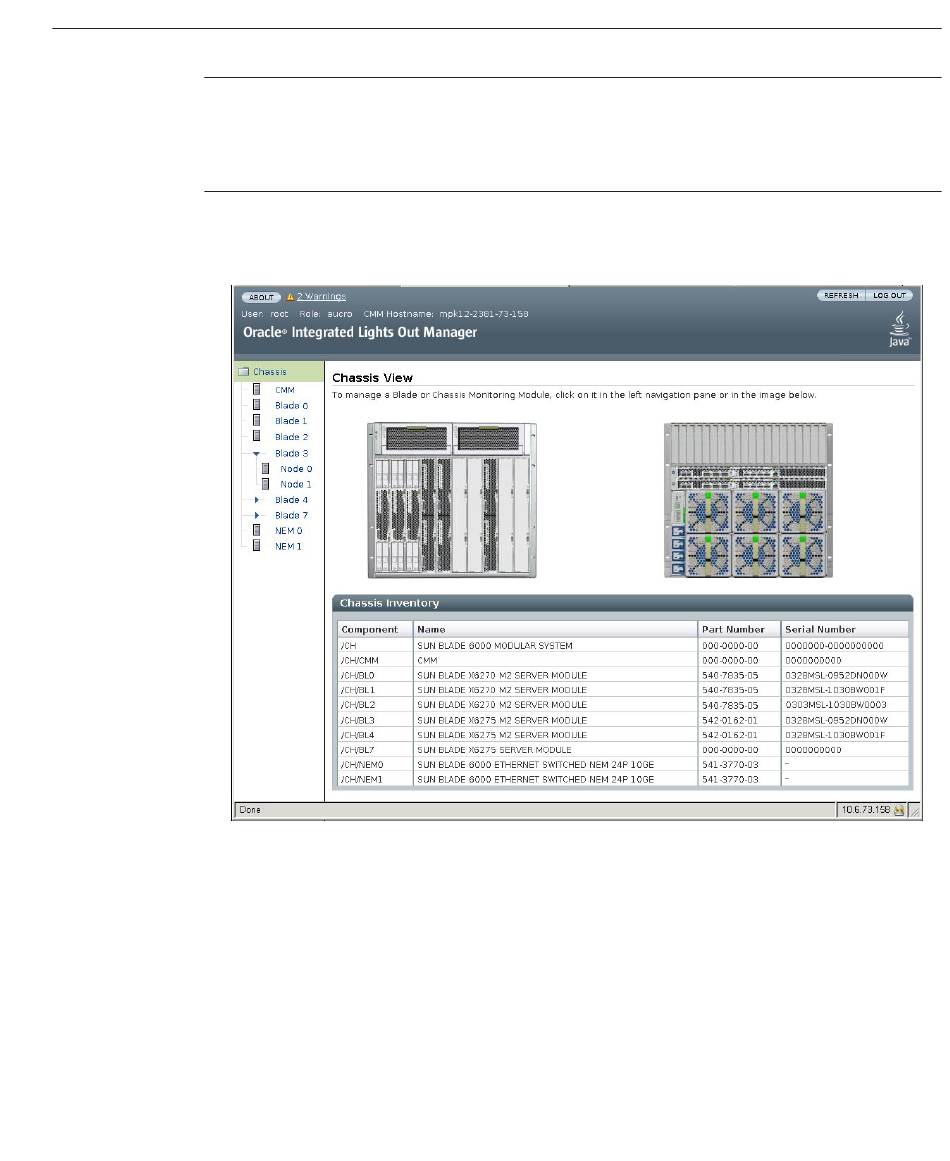Click the front chassis view image
The width and height of the screenshot is (950, 1161).
(x=452, y=501)
